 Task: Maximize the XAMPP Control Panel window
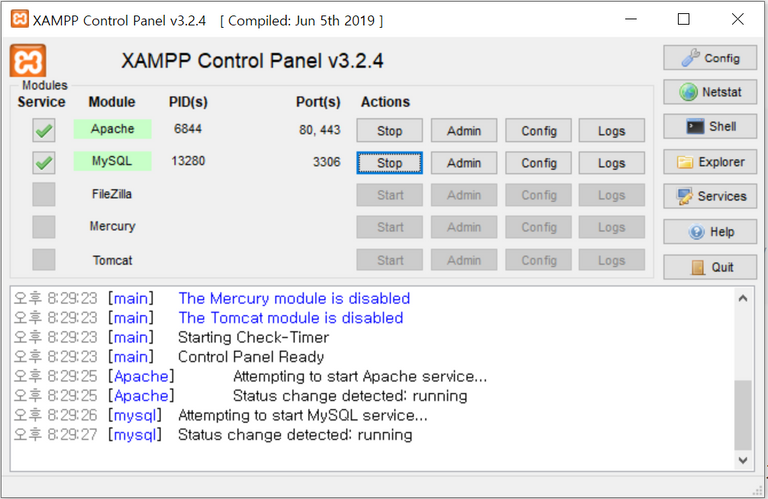[x=684, y=19]
